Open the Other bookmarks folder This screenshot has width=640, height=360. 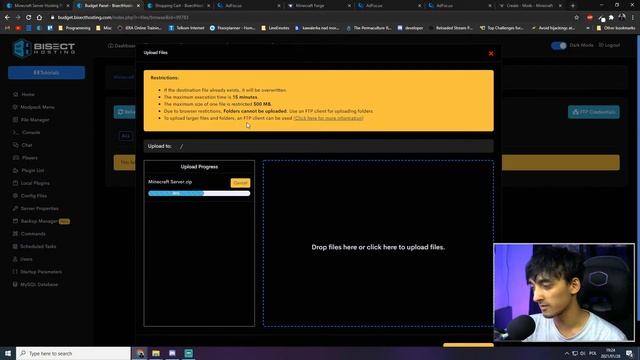point(616,28)
